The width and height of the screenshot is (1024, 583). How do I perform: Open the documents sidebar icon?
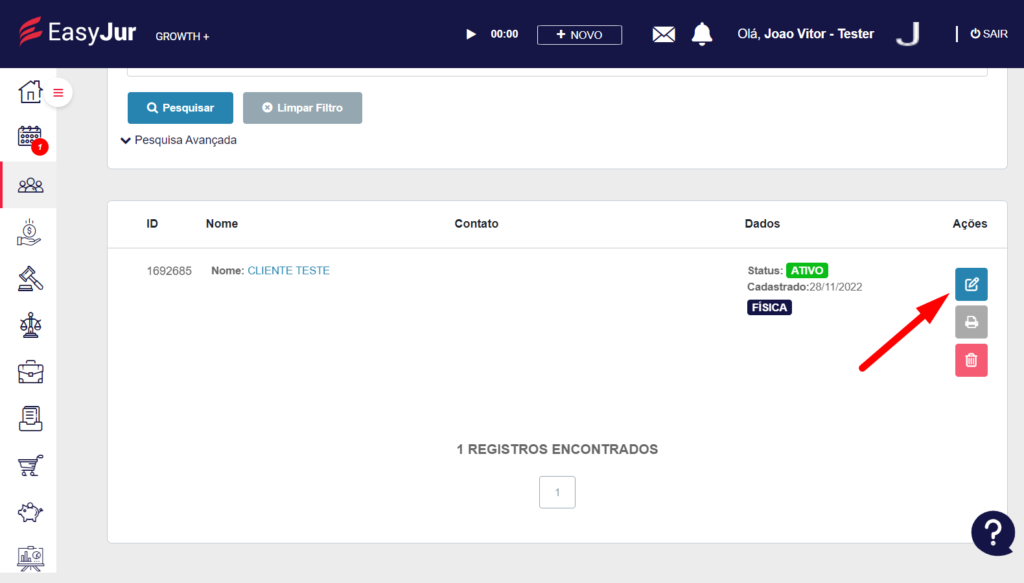tap(30, 418)
